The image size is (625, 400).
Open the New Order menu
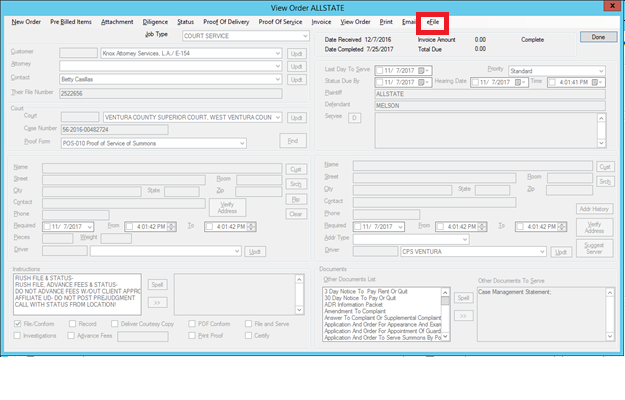point(26,22)
